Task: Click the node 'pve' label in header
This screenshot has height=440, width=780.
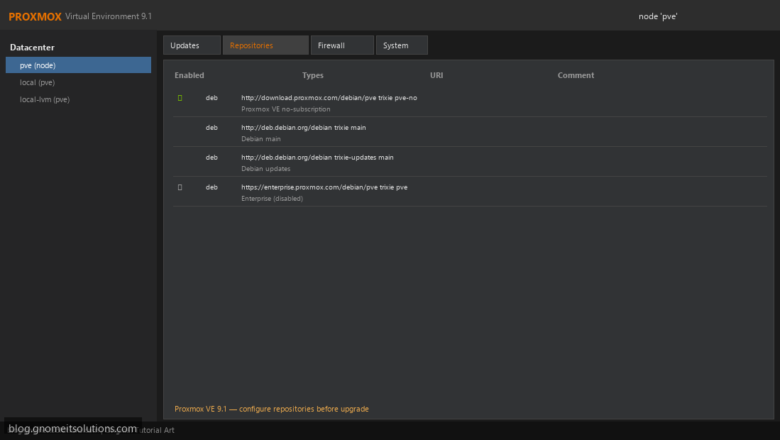Action: tap(658, 16)
